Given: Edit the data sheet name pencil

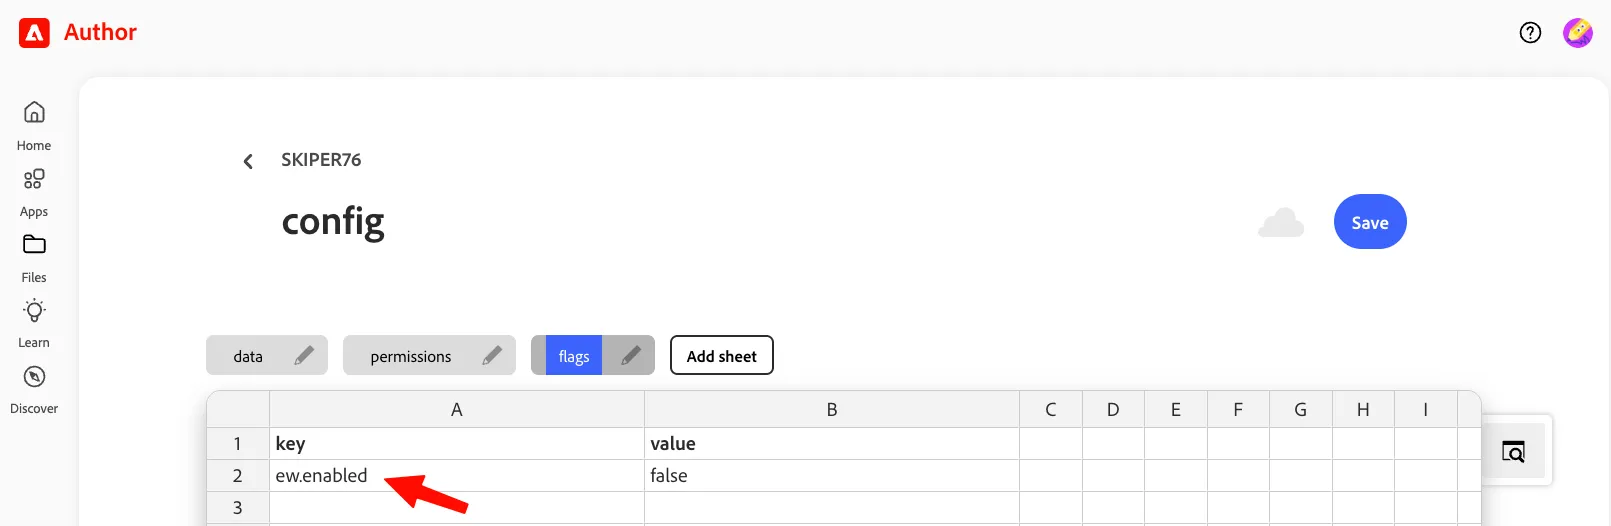Looking at the screenshot, I should click(x=305, y=355).
